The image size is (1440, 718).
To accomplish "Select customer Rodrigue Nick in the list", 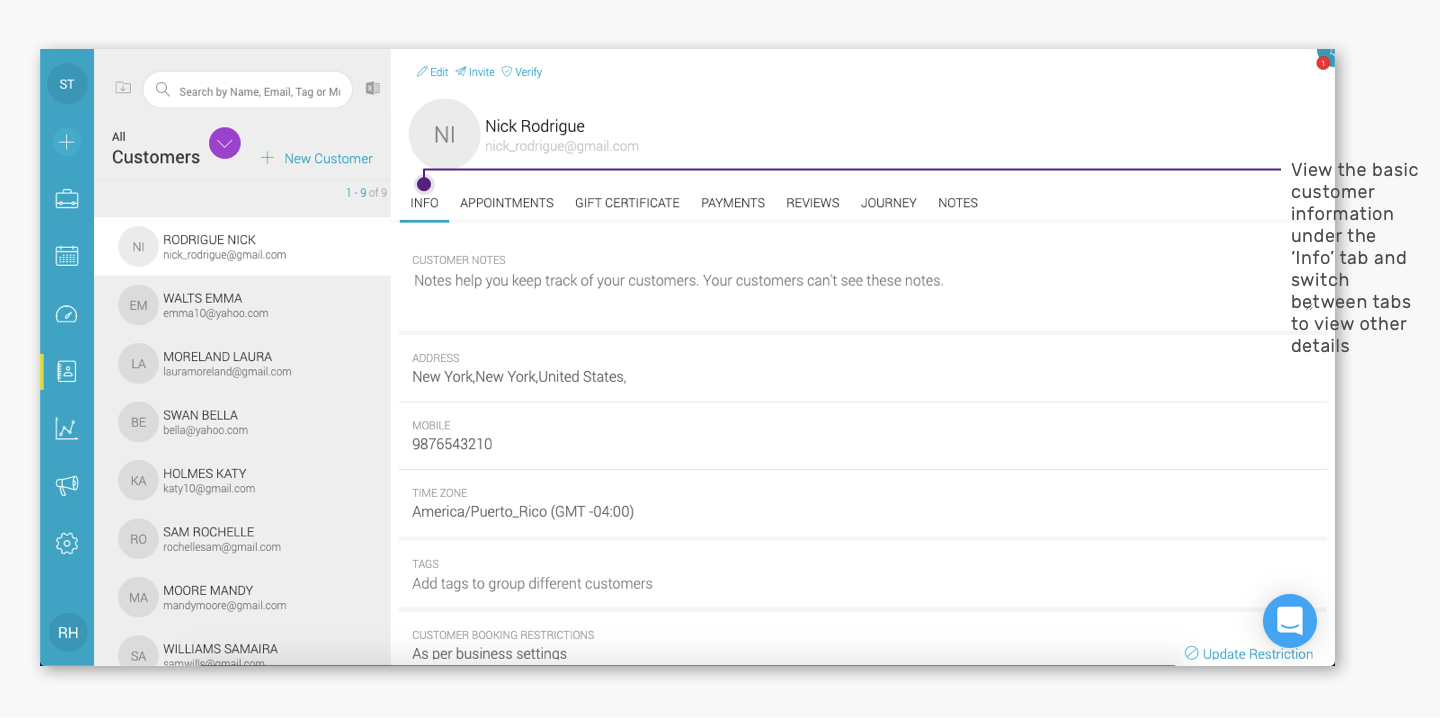I will (242, 247).
